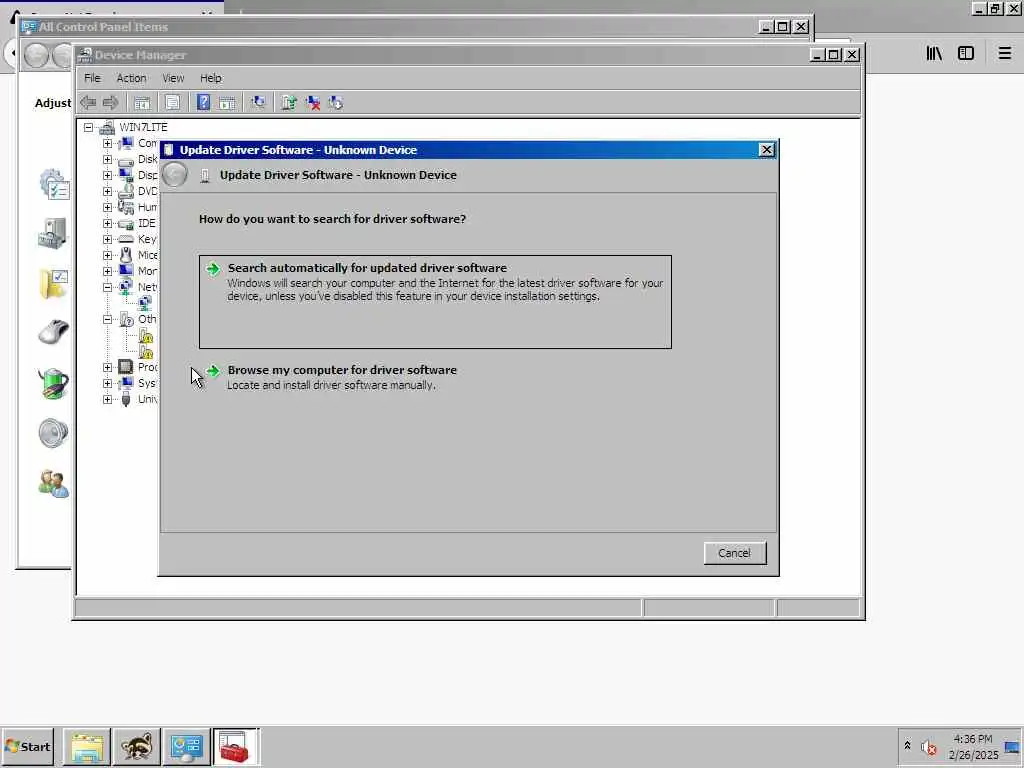1024x768 pixels.
Task: Expand the 'Mice' tree node
Action: [x=107, y=255]
